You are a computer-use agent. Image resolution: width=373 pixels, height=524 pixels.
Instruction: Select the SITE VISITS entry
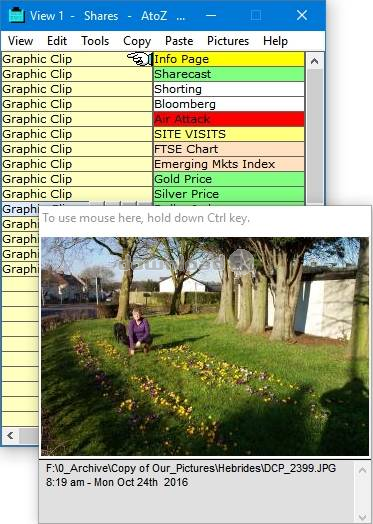(x=229, y=134)
